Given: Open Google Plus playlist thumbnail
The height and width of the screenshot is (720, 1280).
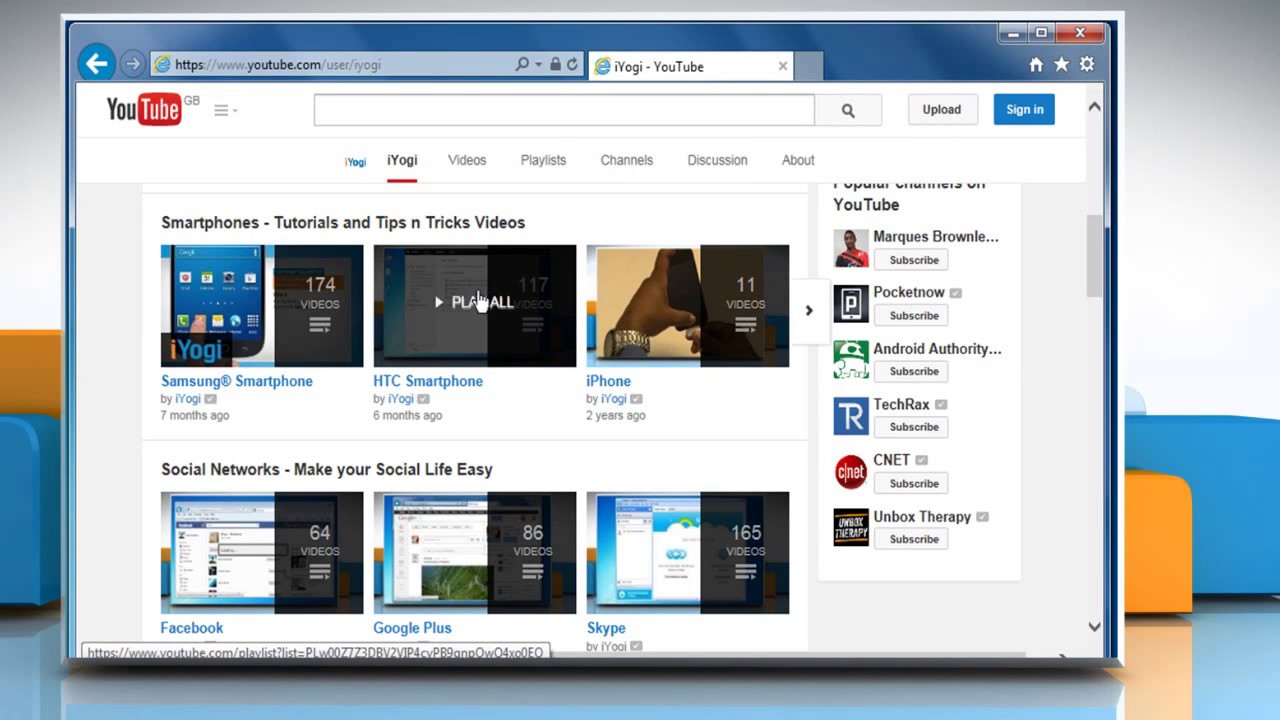Looking at the screenshot, I should click(475, 553).
